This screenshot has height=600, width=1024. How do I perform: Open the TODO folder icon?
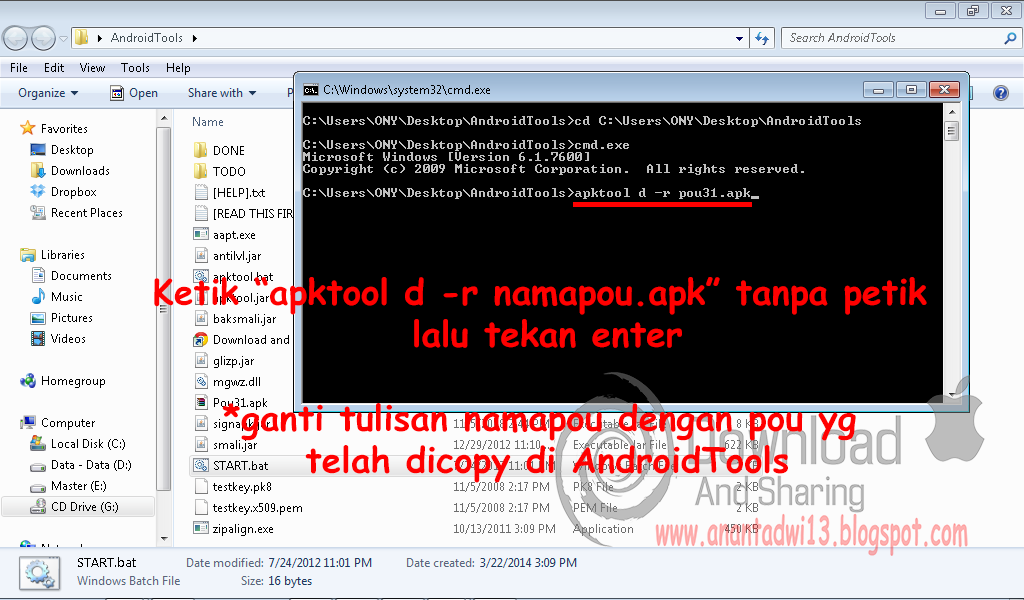[x=200, y=172]
